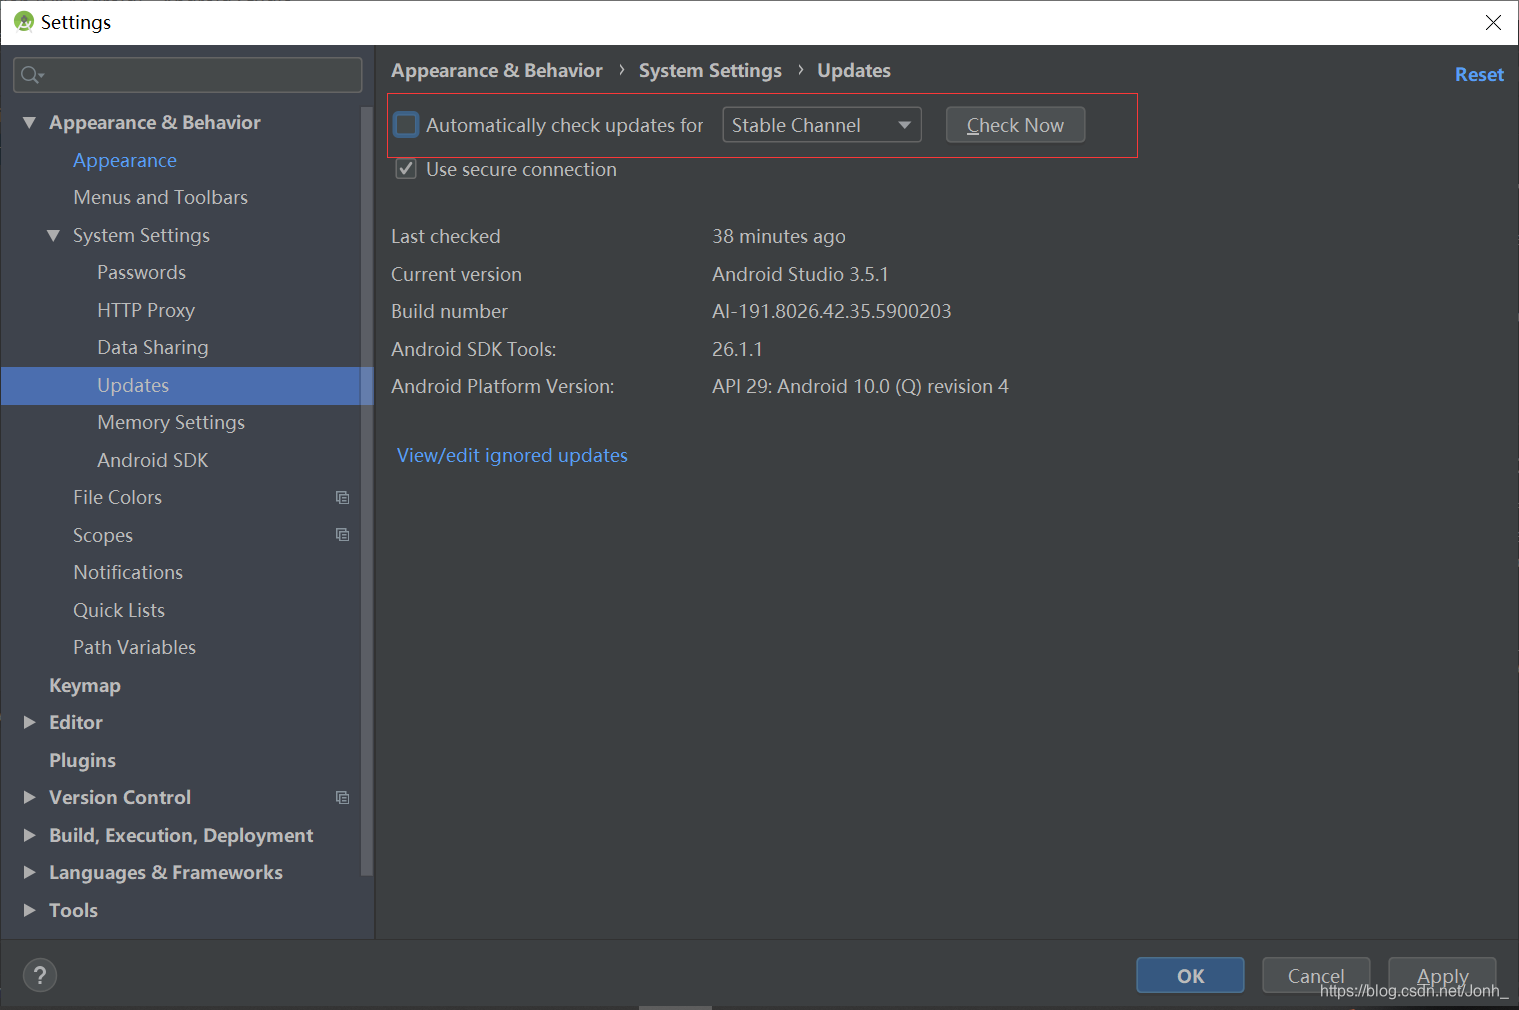Click the Apply button
Viewport: 1519px width, 1010px height.
1442,975
